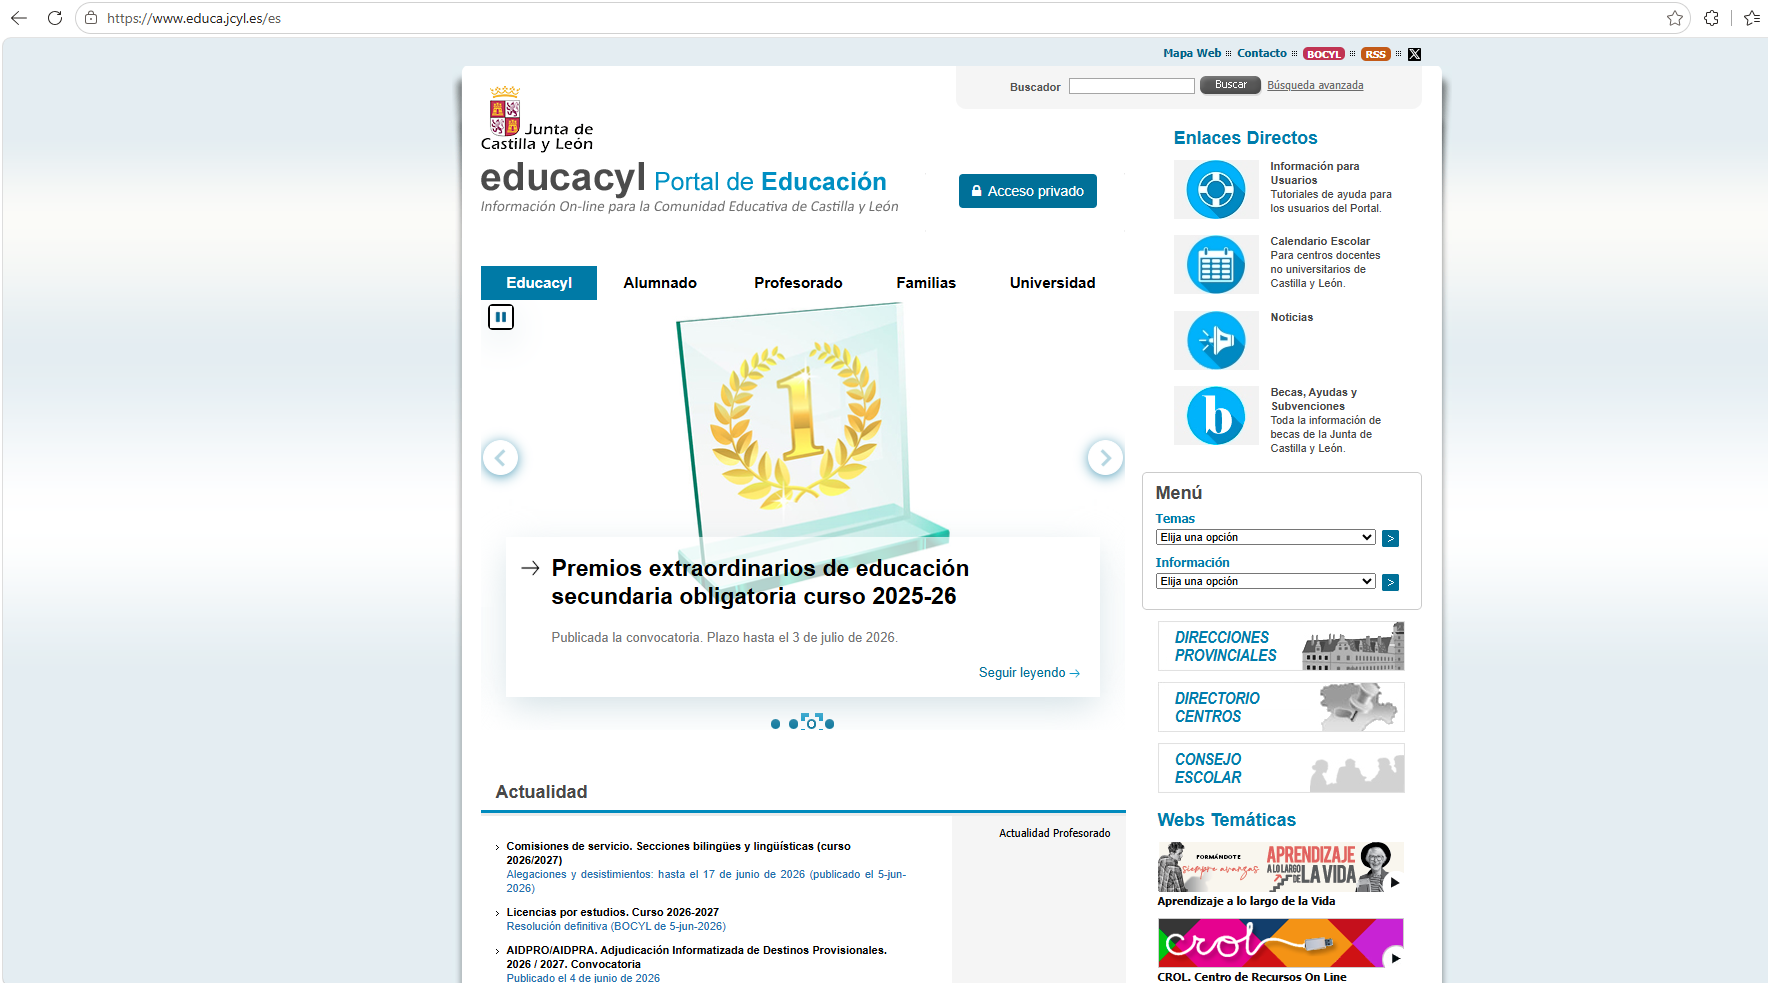The width and height of the screenshot is (1768, 983).
Task: Click the go arrow beside Información dropdown
Action: coord(1390,582)
